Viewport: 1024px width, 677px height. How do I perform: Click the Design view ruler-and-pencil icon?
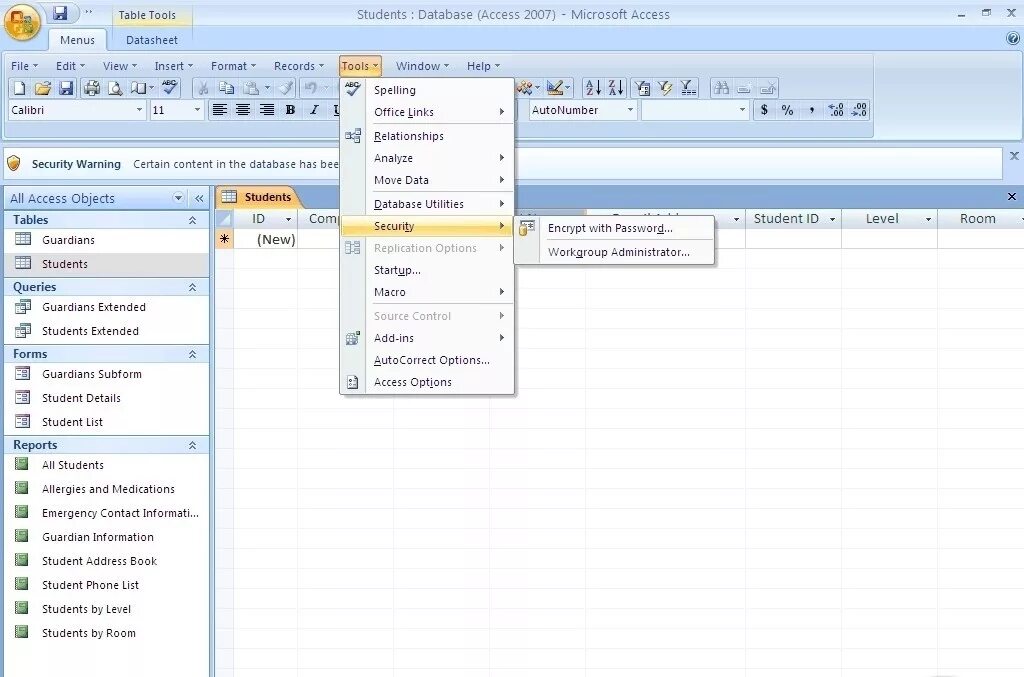pyautogui.click(x=555, y=88)
